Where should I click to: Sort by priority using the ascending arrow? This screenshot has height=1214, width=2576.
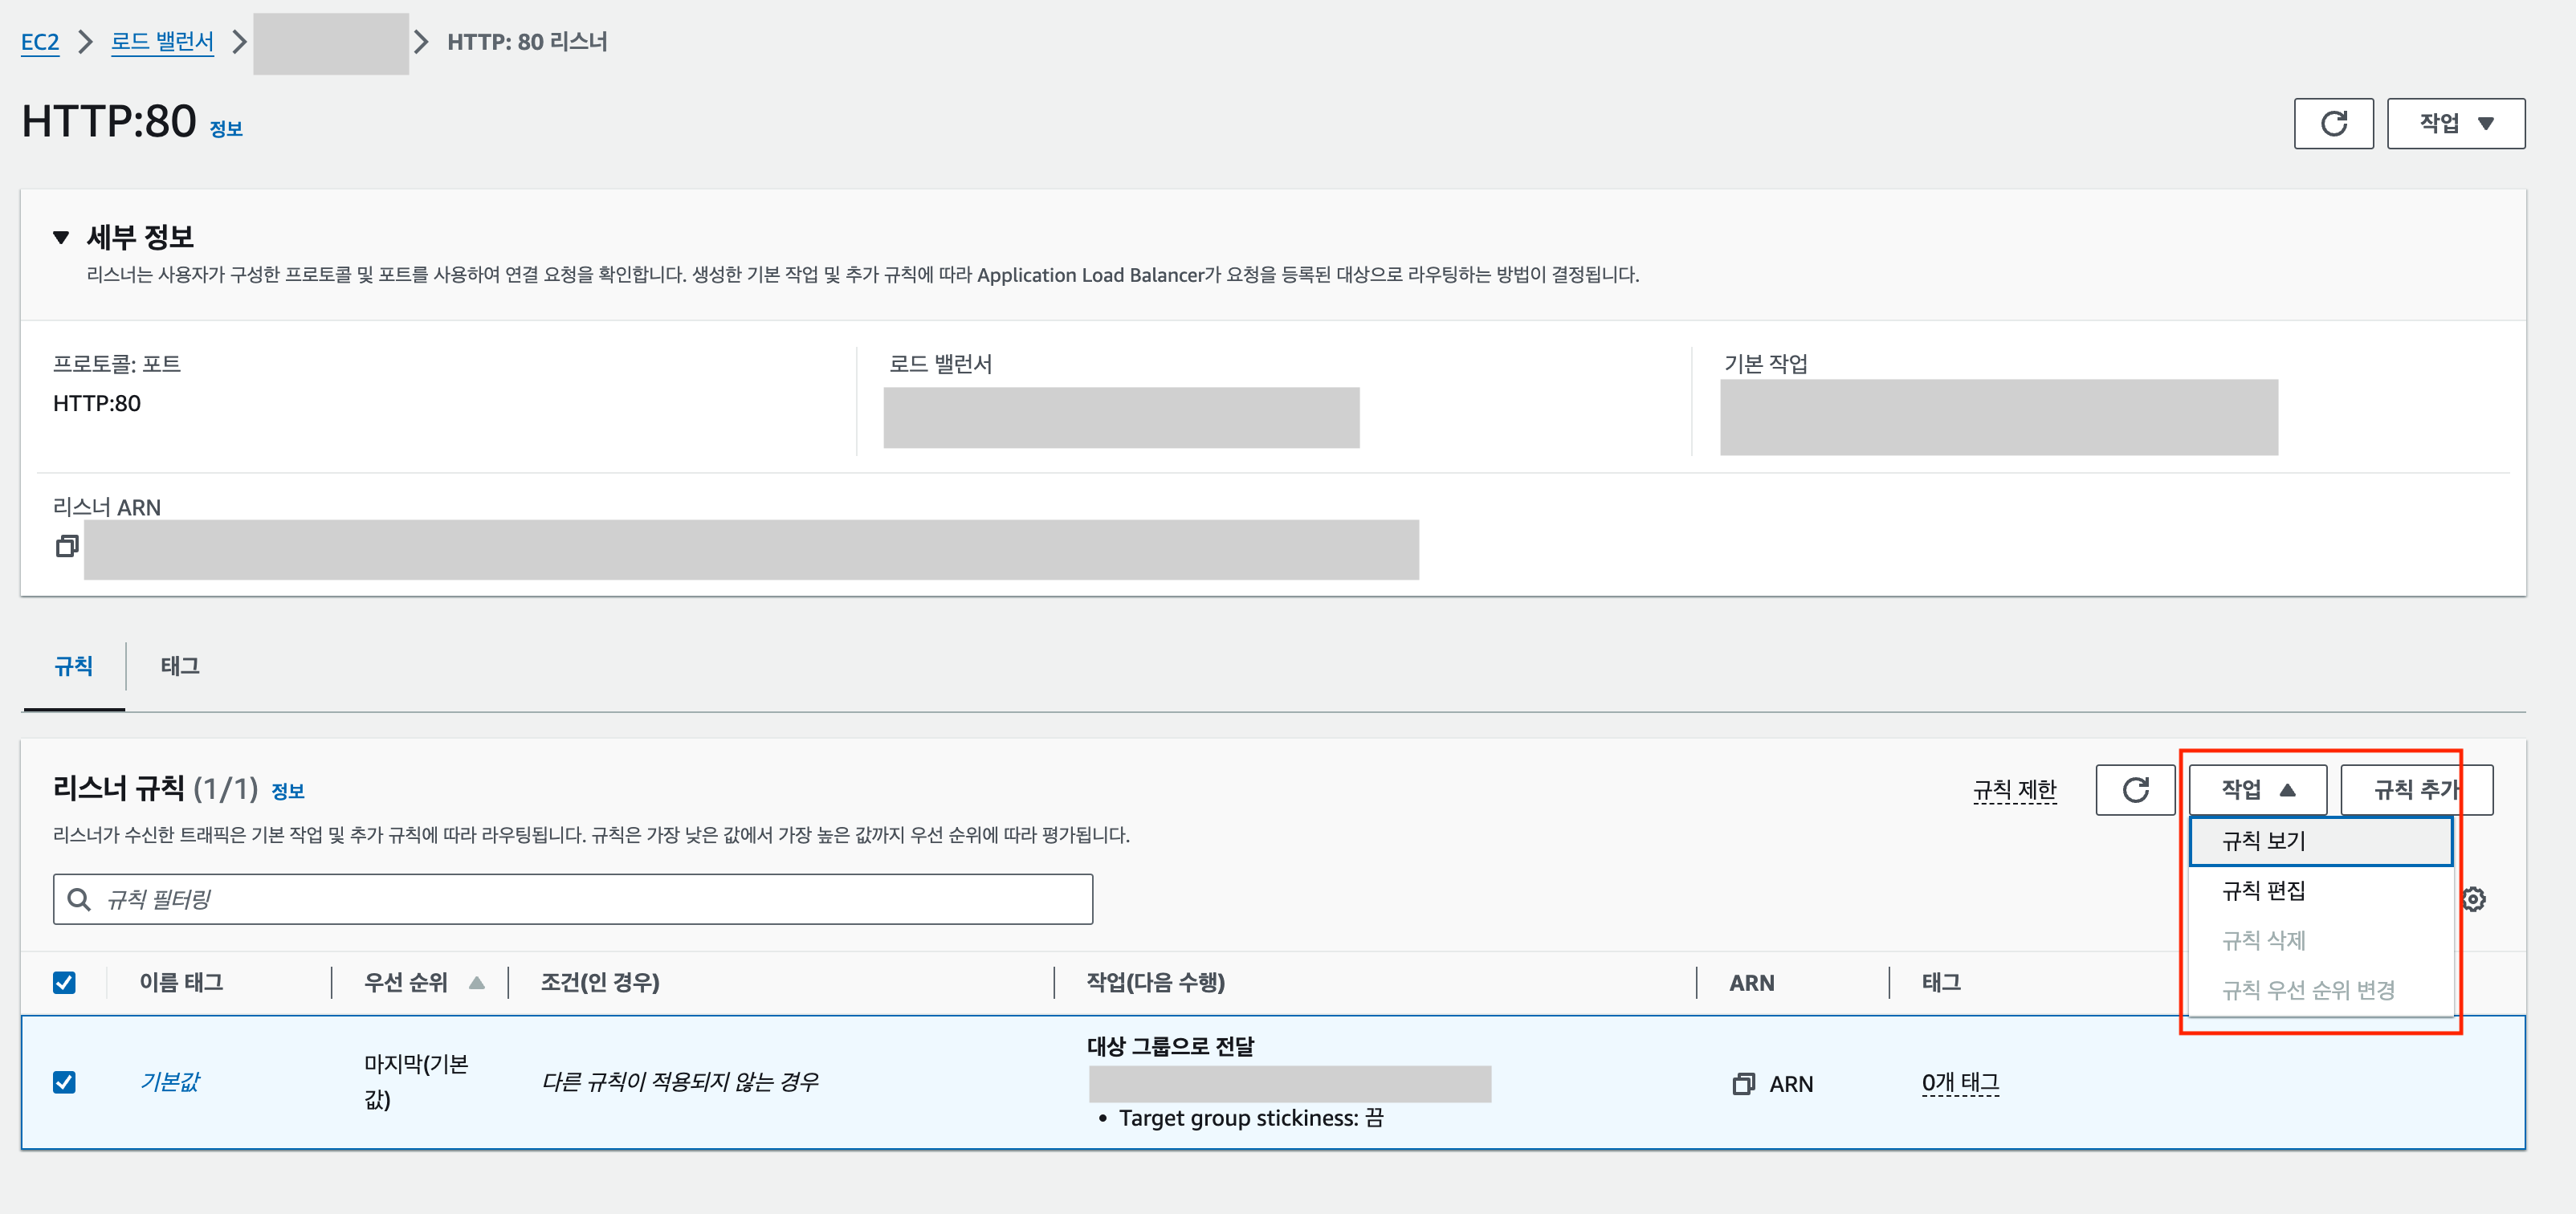pyautogui.click(x=477, y=983)
